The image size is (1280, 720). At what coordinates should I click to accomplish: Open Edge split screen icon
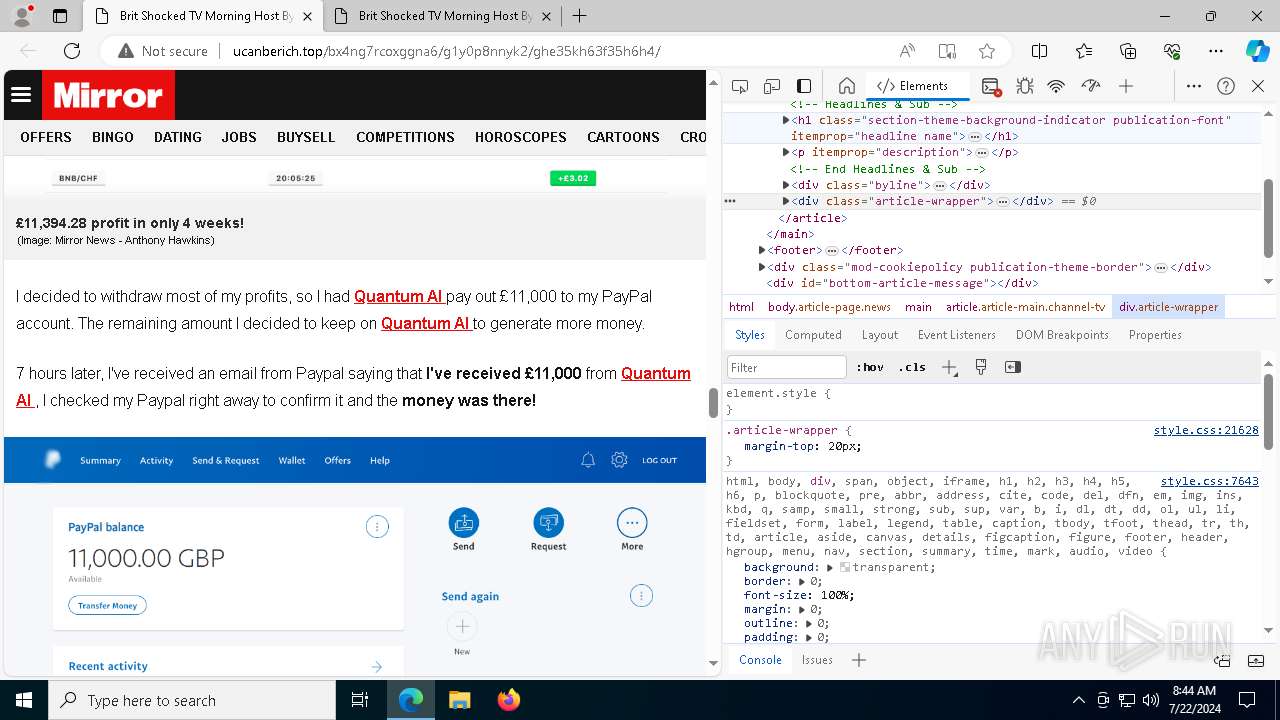(x=1040, y=51)
